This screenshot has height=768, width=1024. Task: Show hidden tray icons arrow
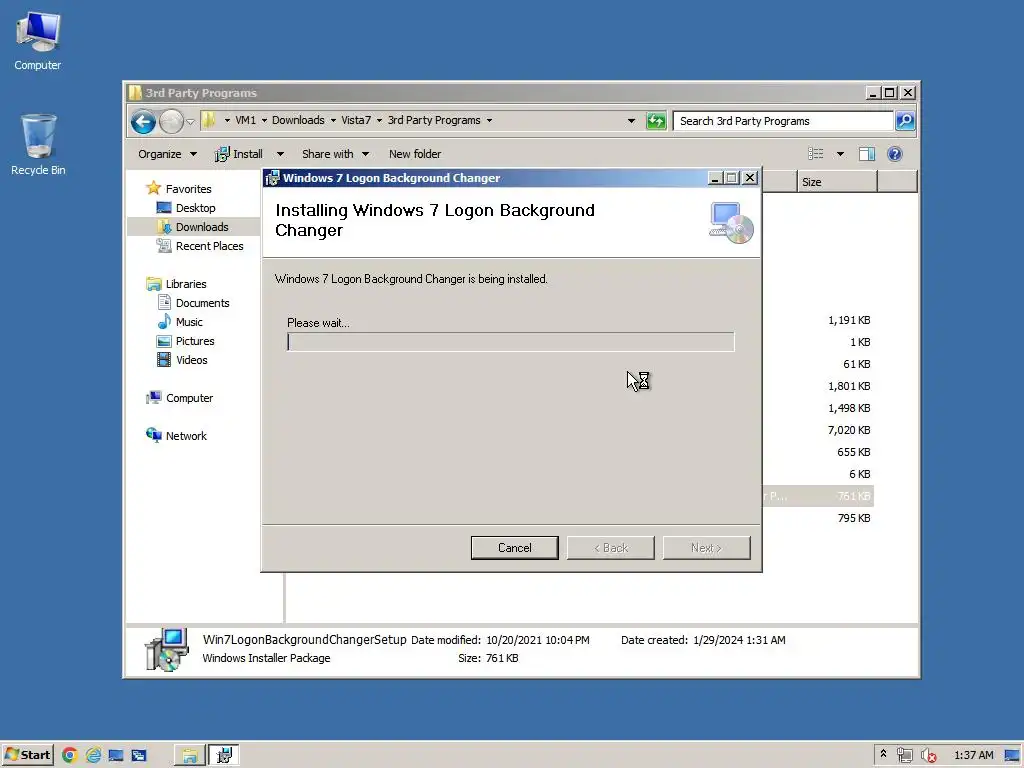pos(883,754)
